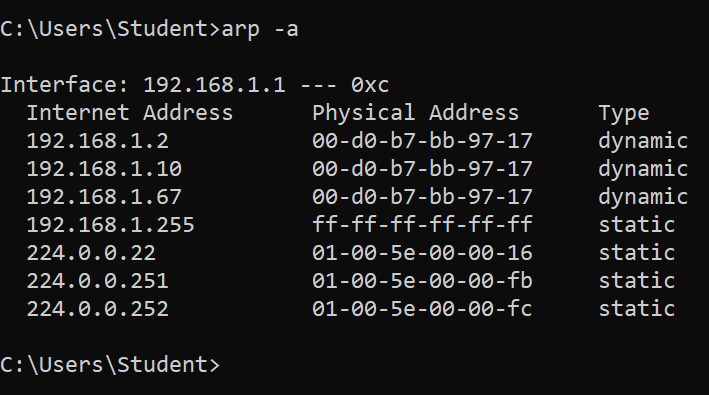
Task: Click multicast address 224.0.0.251
Action: click(98, 281)
